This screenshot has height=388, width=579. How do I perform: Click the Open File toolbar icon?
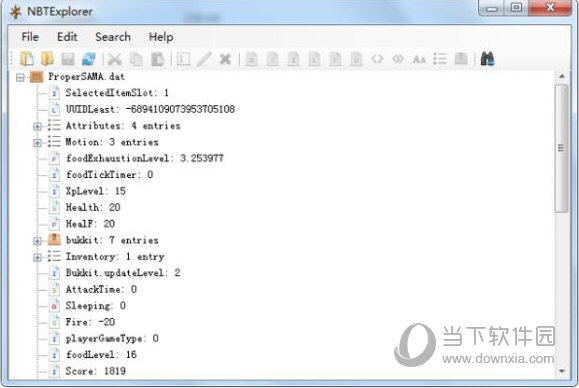(x=27, y=59)
